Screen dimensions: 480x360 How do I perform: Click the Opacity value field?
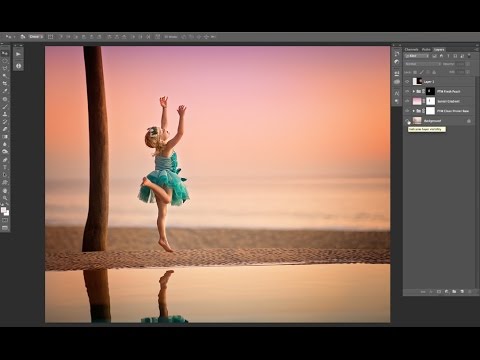460,64
